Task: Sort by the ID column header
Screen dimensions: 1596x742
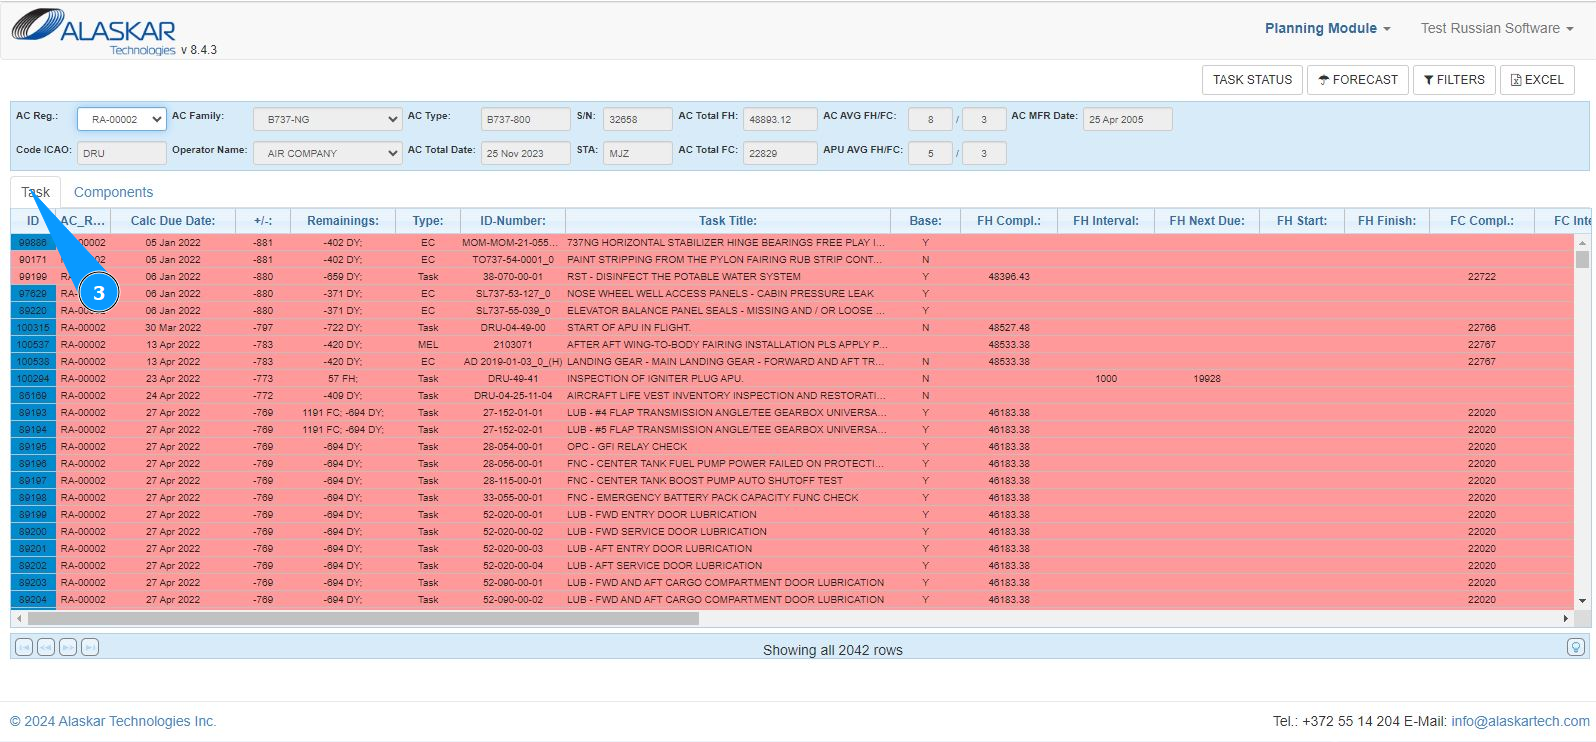Action: pyautogui.click(x=33, y=221)
